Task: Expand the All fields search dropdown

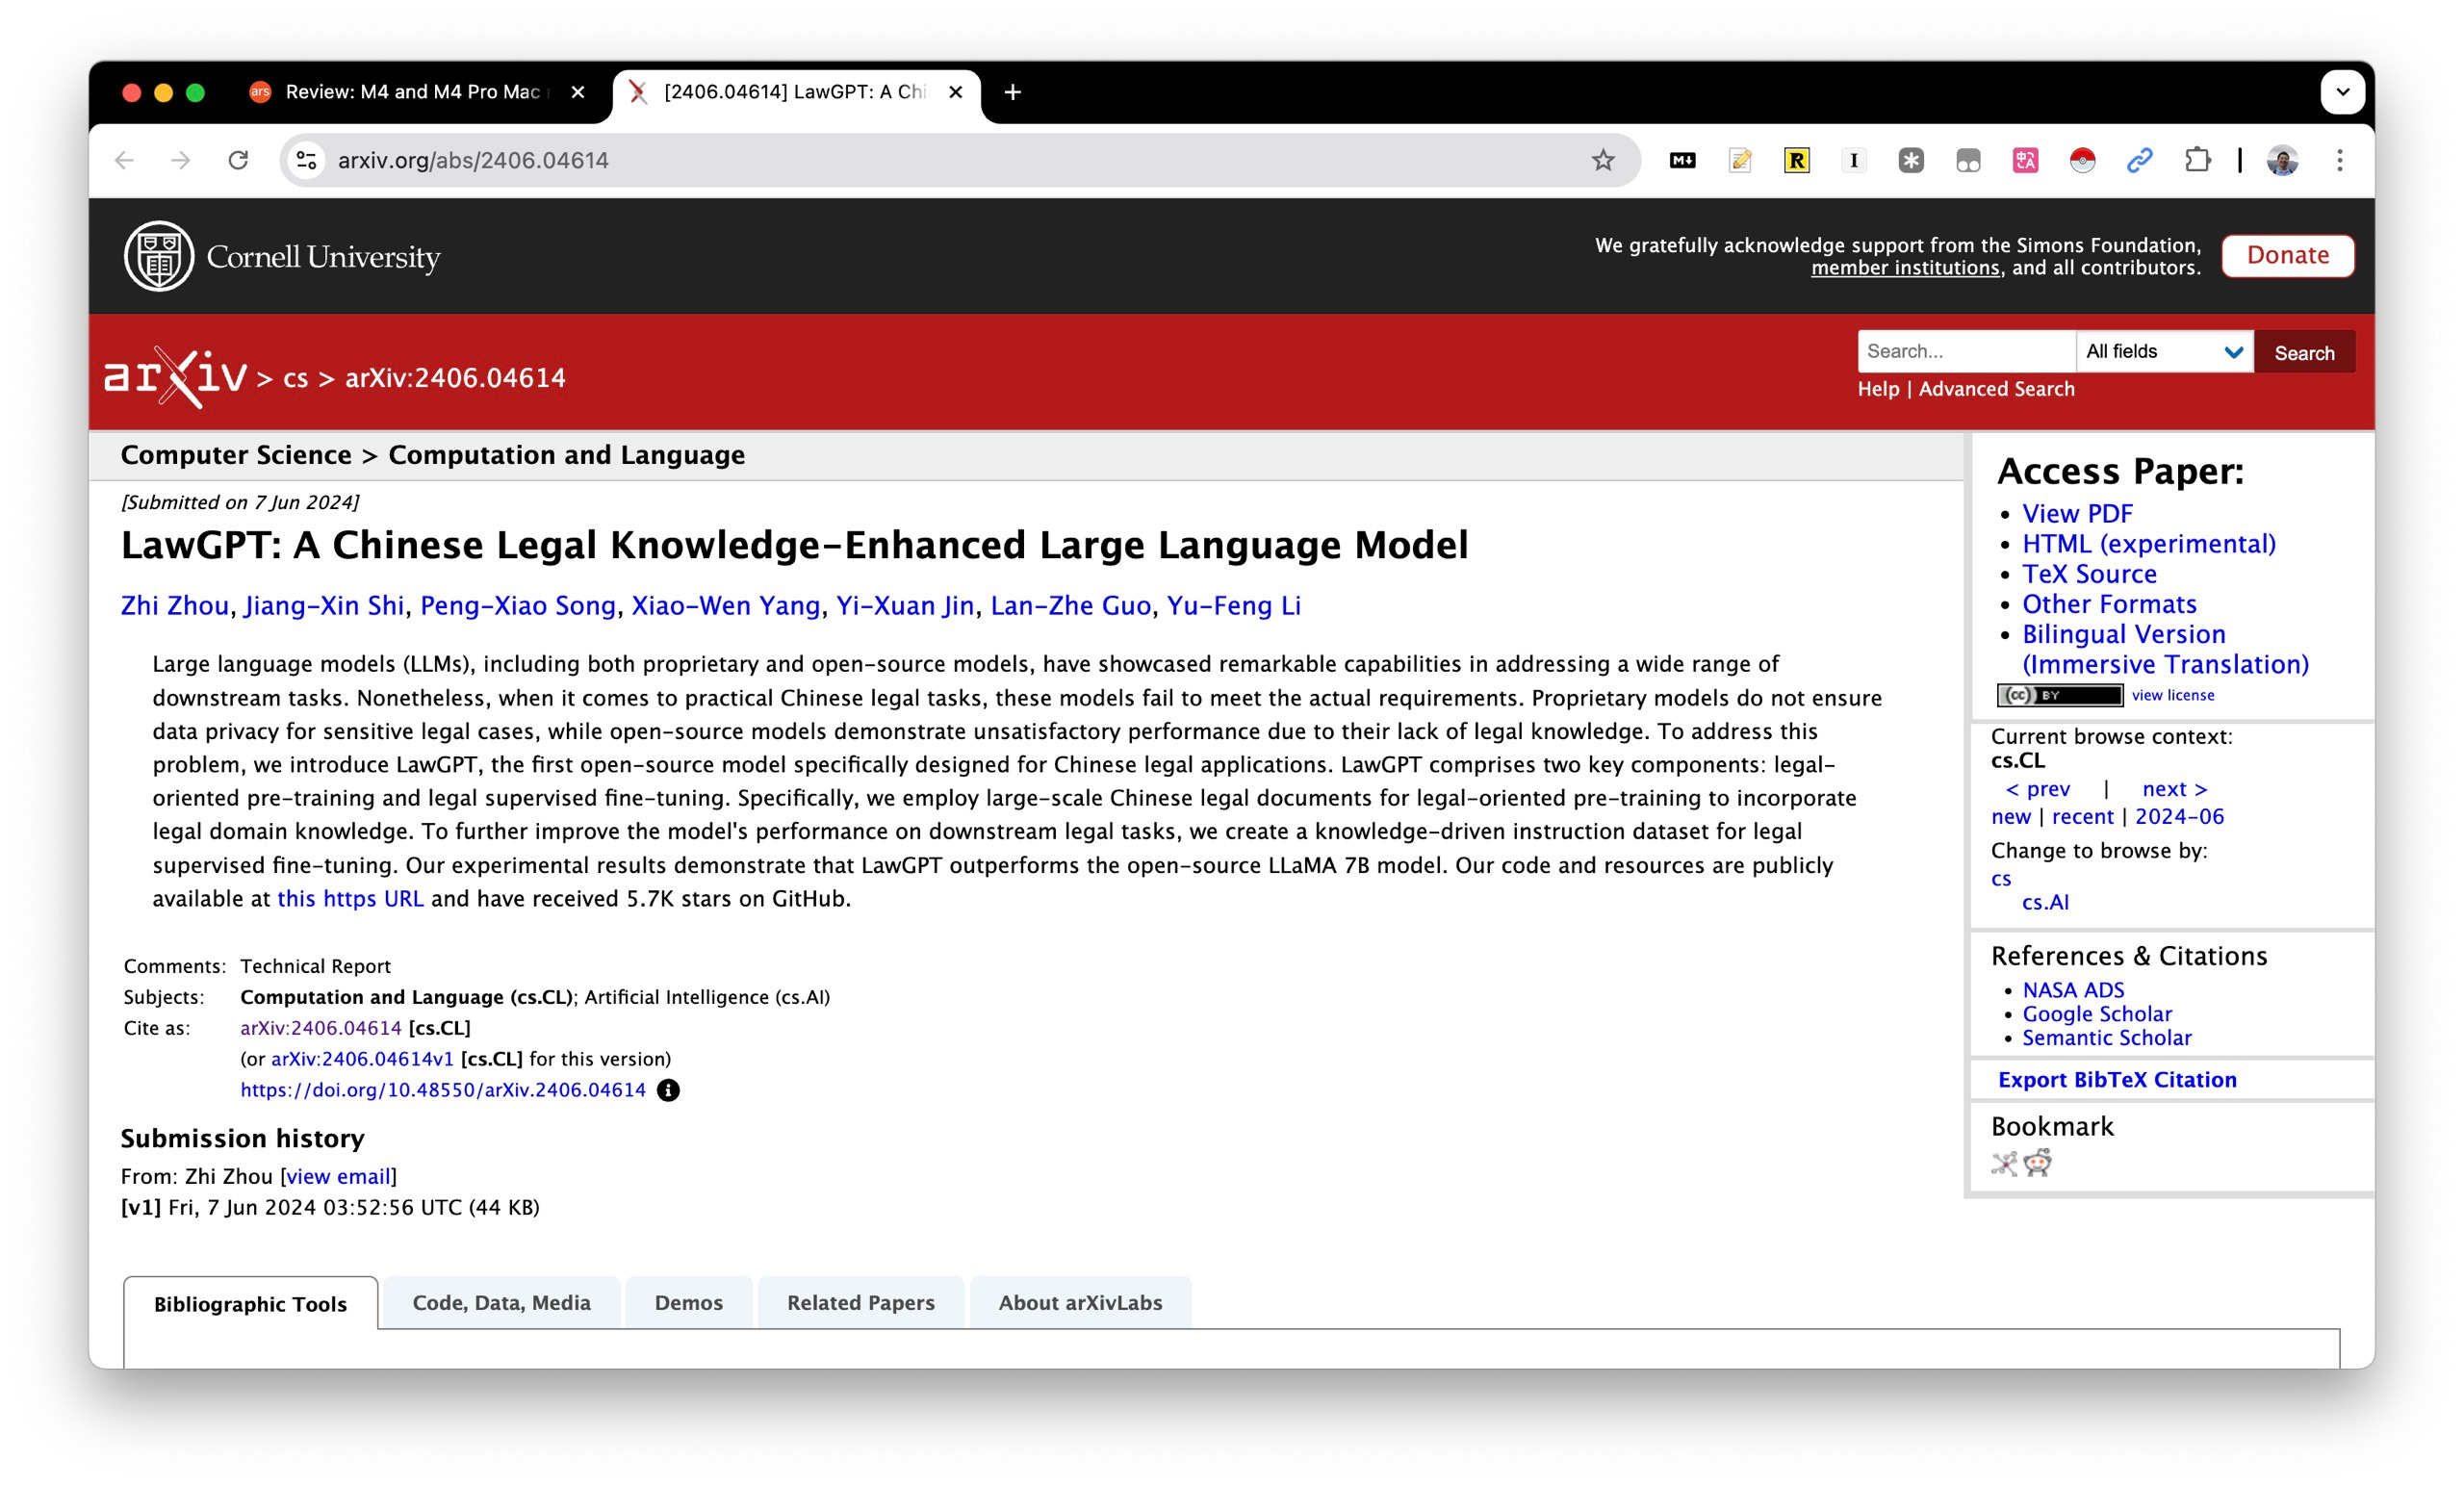Action: [2164, 352]
